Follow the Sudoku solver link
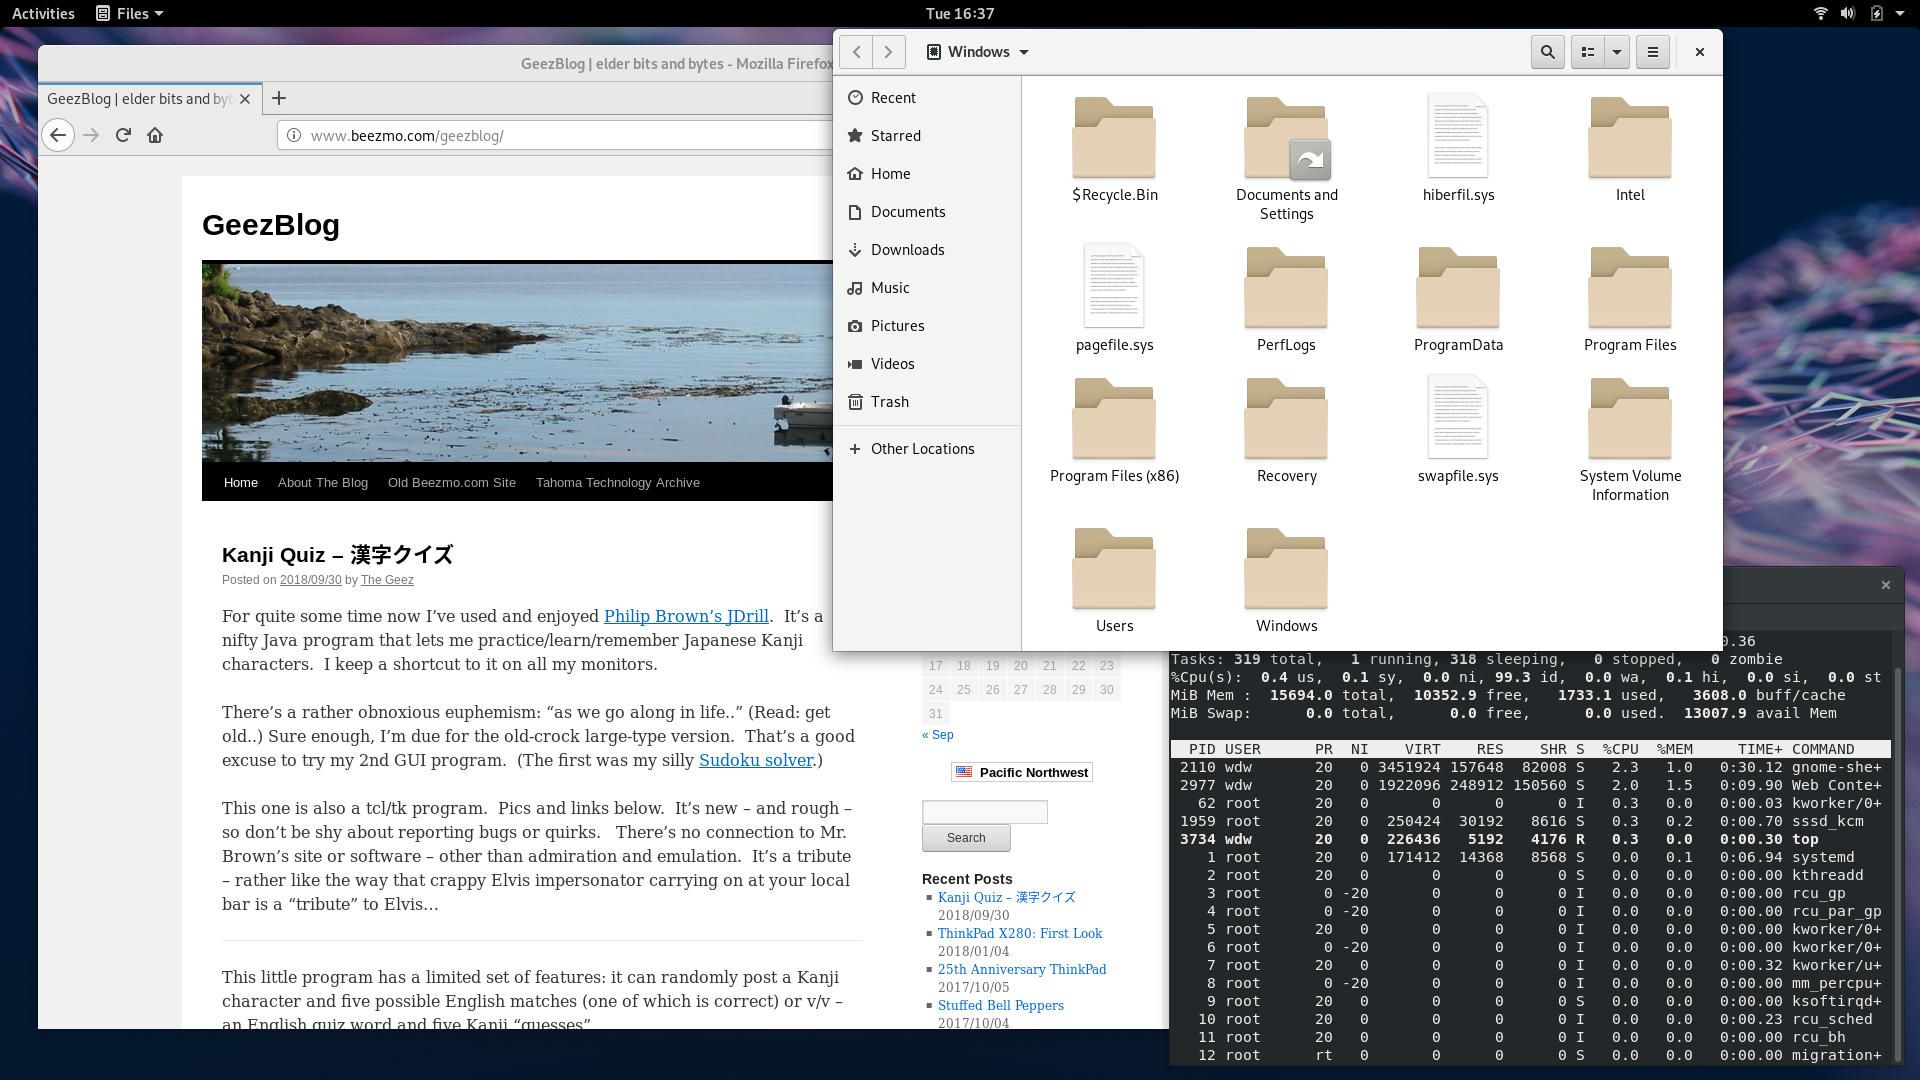Viewport: 1920px width, 1080px height. pyautogui.click(x=756, y=760)
